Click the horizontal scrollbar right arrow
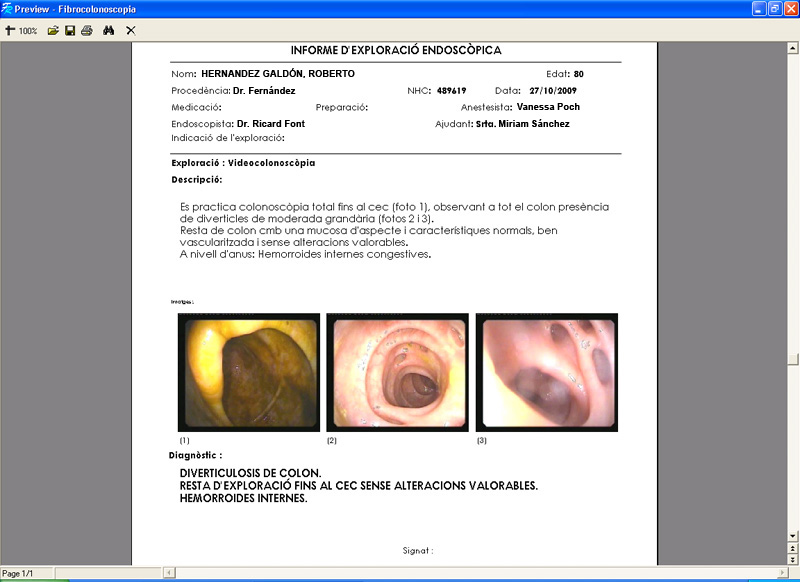800x582 pixels. pyautogui.click(x=782, y=573)
